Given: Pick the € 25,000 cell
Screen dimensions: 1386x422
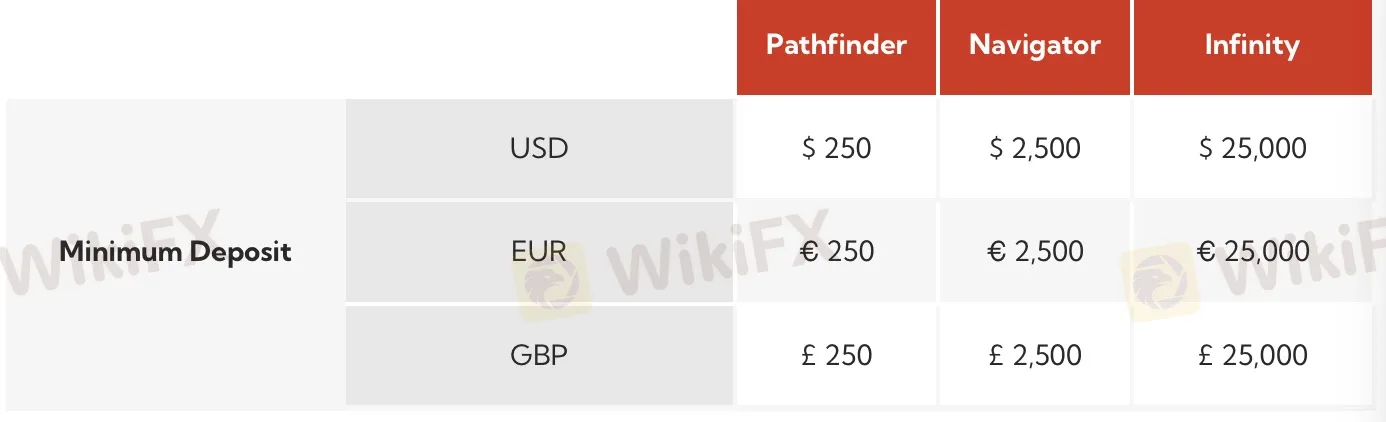Looking at the screenshot, I should pos(1251,251).
